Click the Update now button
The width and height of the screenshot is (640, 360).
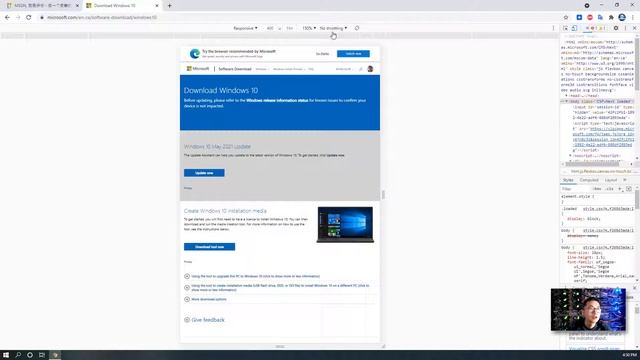[x=204, y=173]
